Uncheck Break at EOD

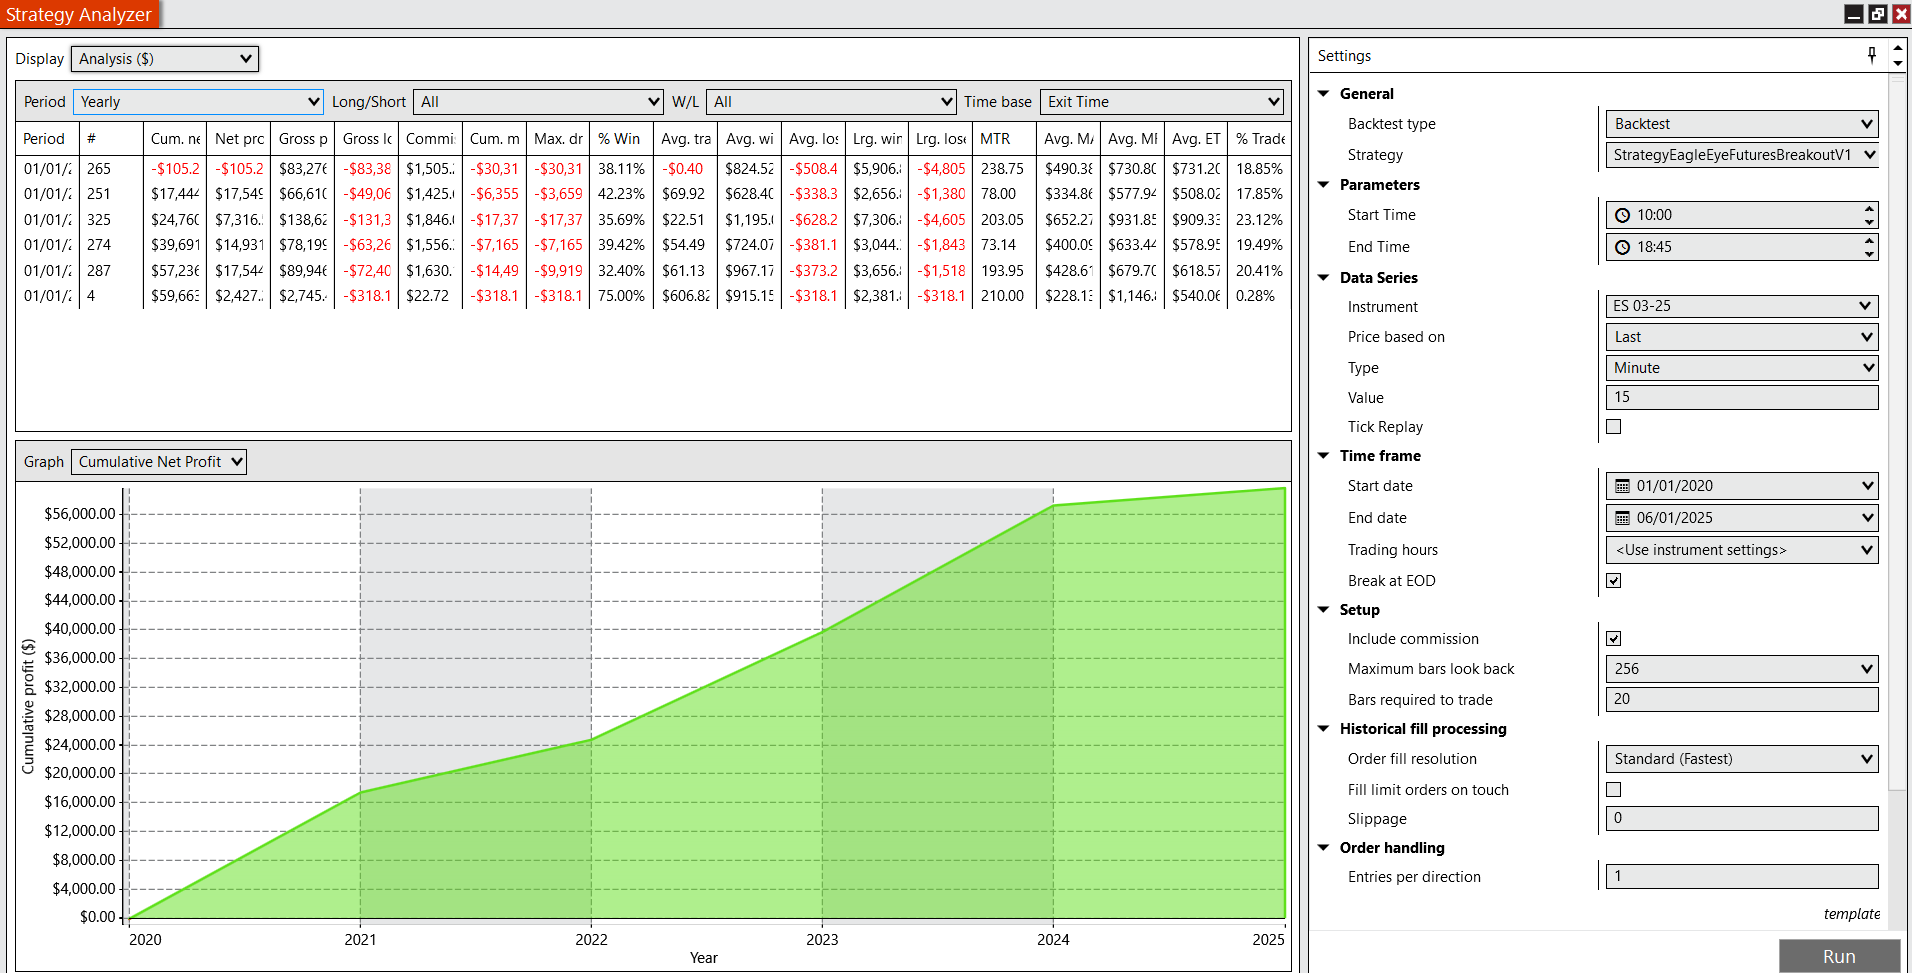(x=1613, y=581)
